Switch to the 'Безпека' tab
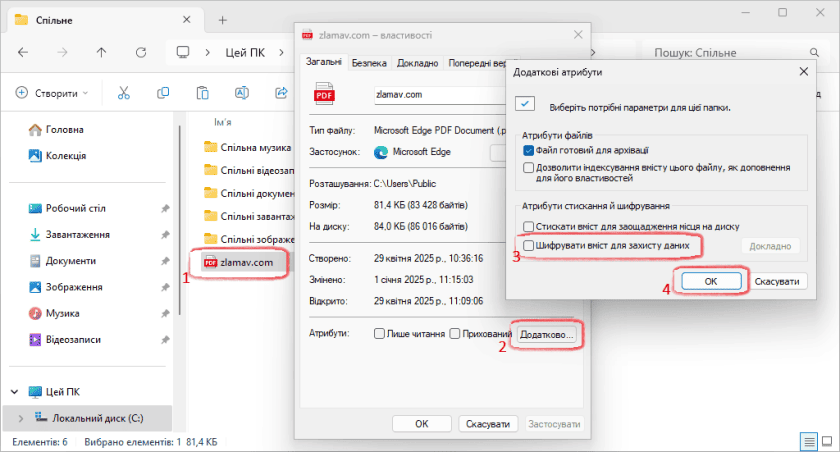The width and height of the screenshot is (840, 452). coord(369,63)
